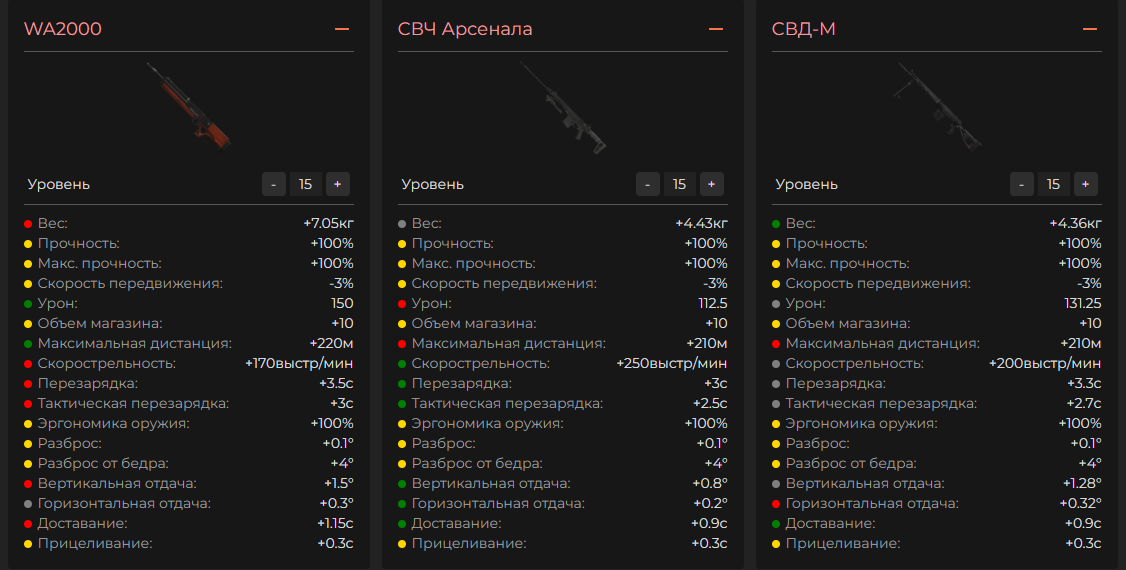The width and height of the screenshot is (1126, 570).
Task: Click the СВД-М level value field
Action: click(1054, 184)
